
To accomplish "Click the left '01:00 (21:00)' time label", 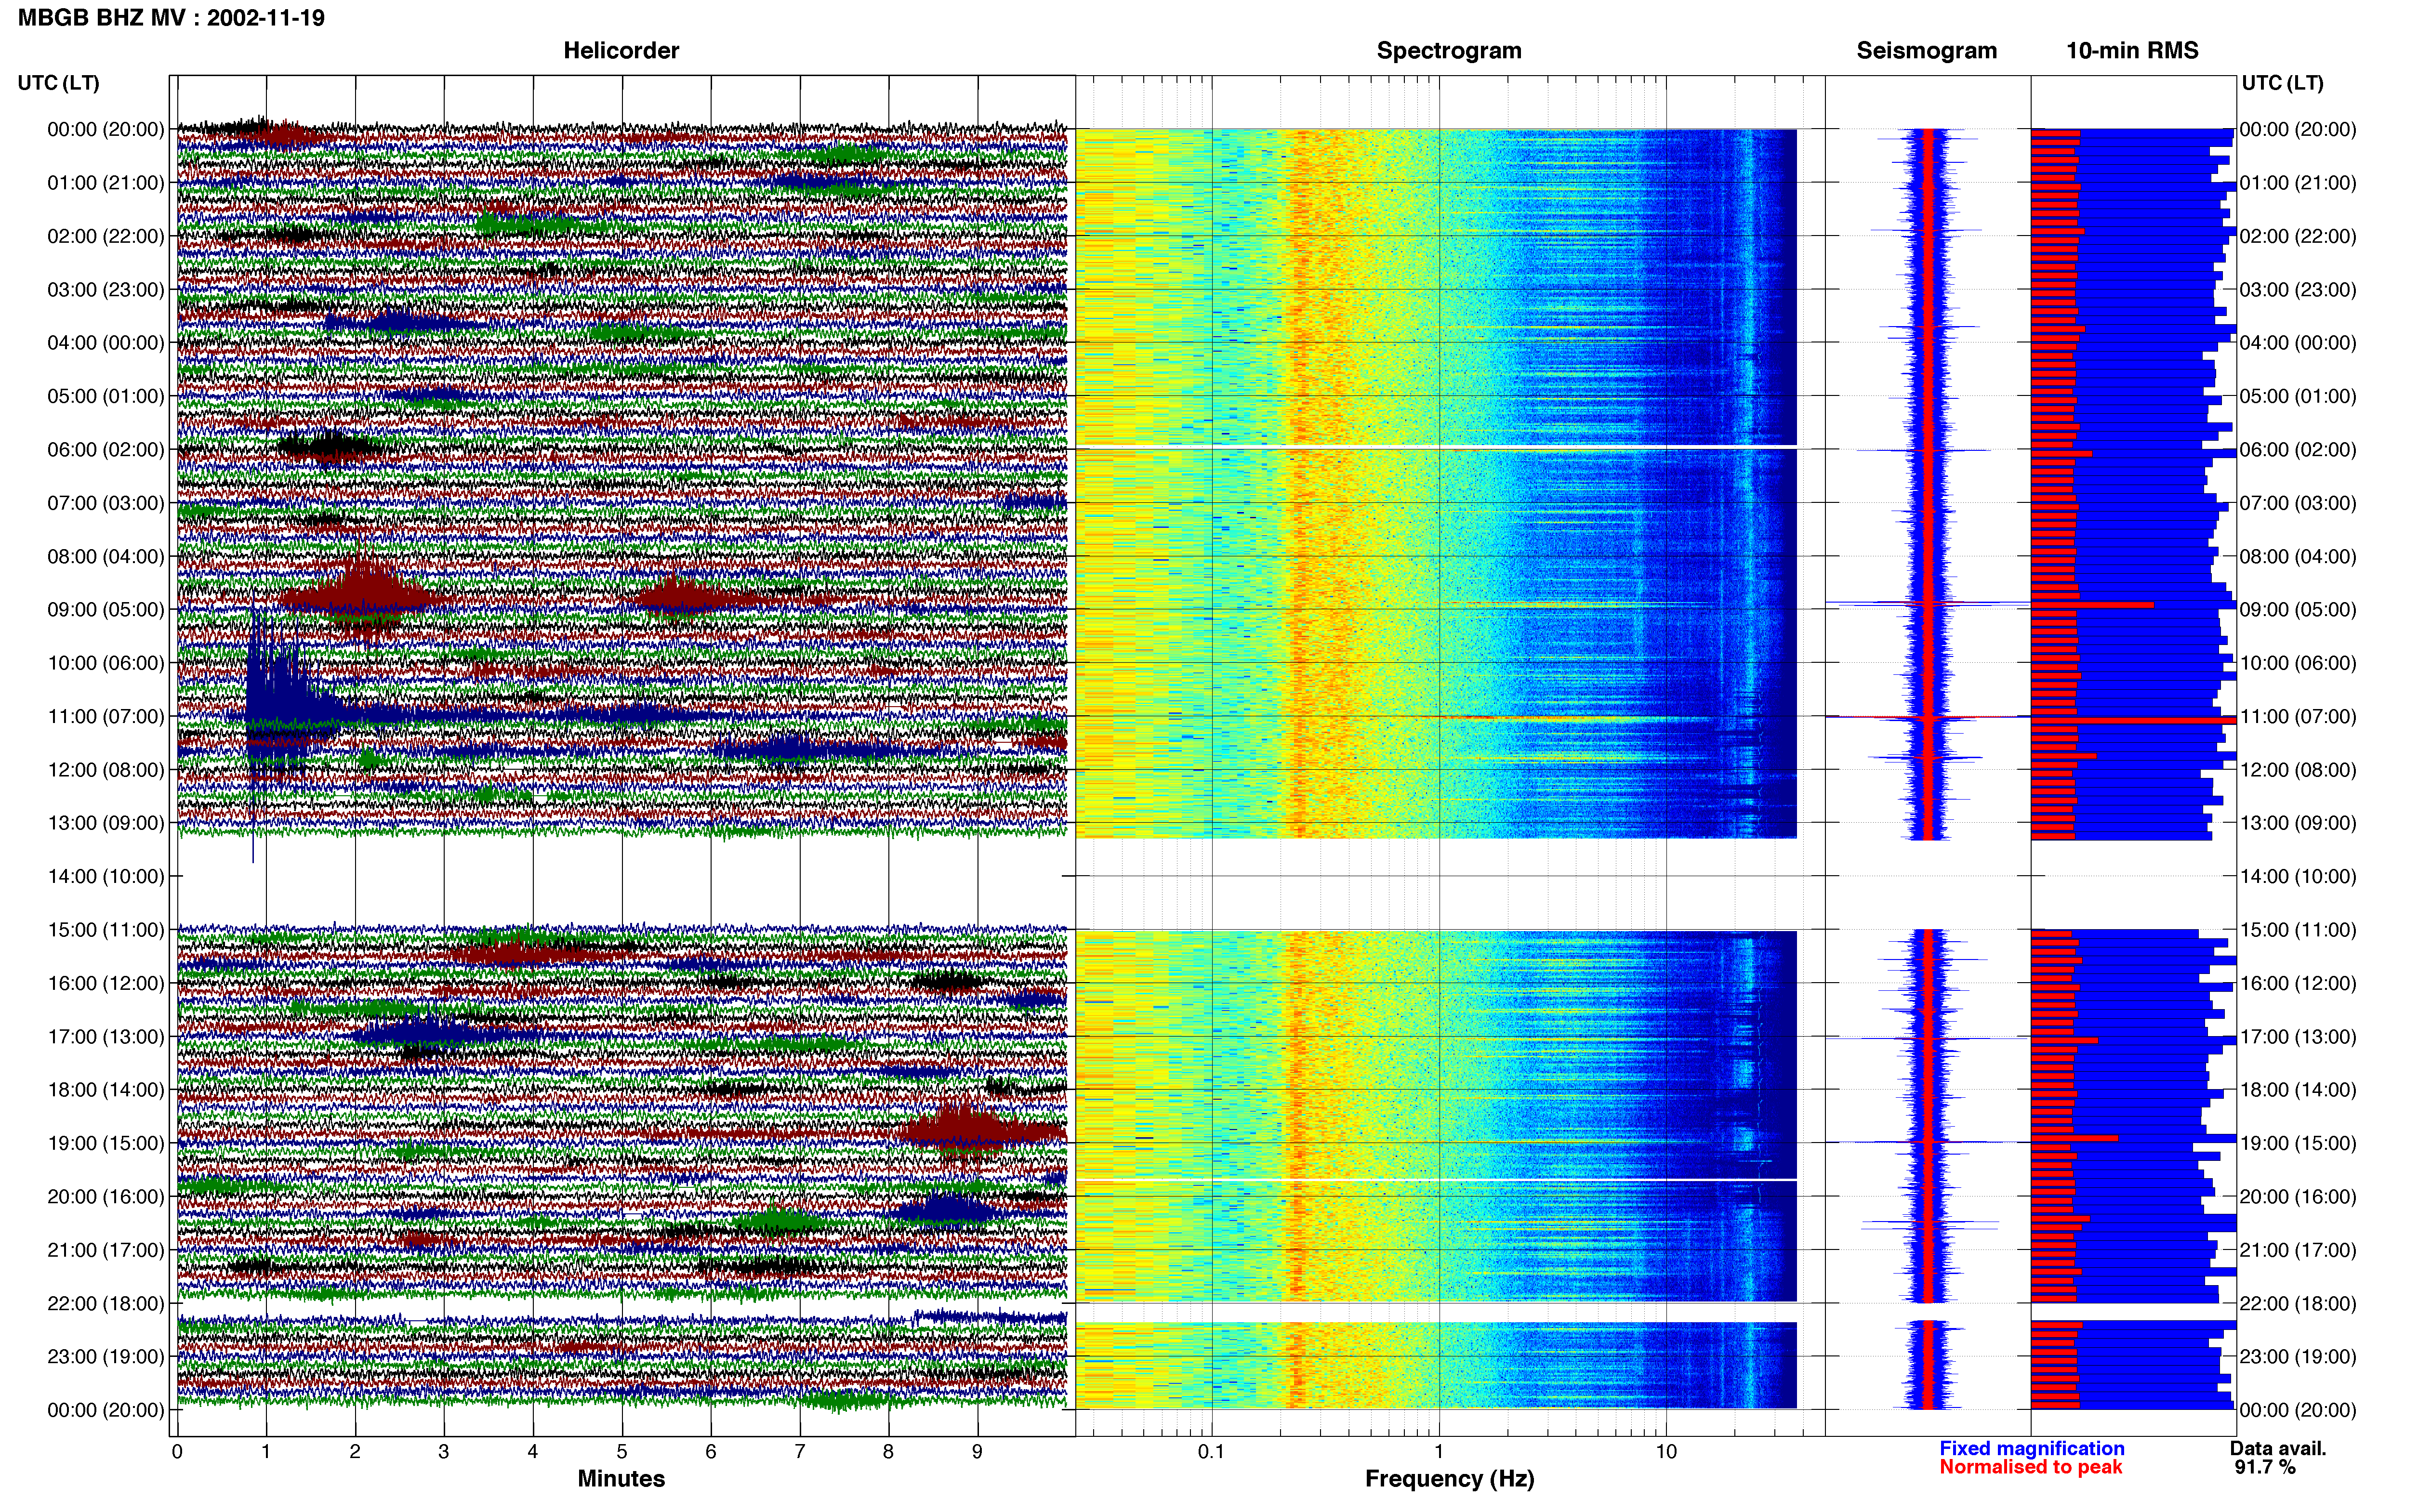I will pyautogui.click(x=105, y=183).
